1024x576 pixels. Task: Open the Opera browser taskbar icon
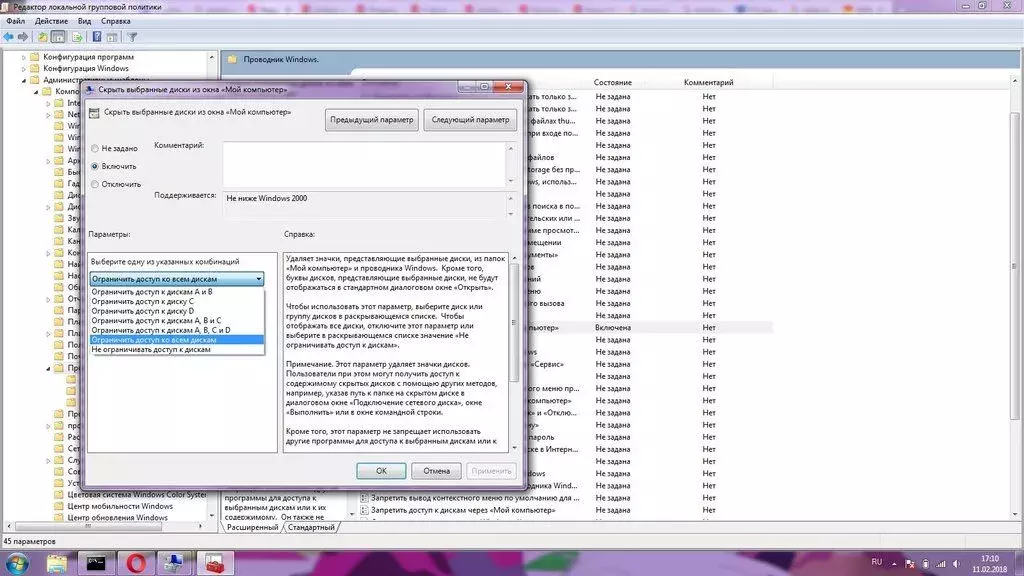click(x=136, y=563)
